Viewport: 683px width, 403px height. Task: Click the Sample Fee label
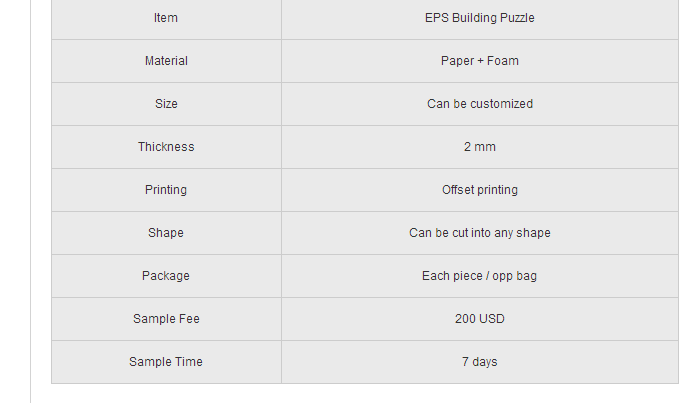point(166,319)
